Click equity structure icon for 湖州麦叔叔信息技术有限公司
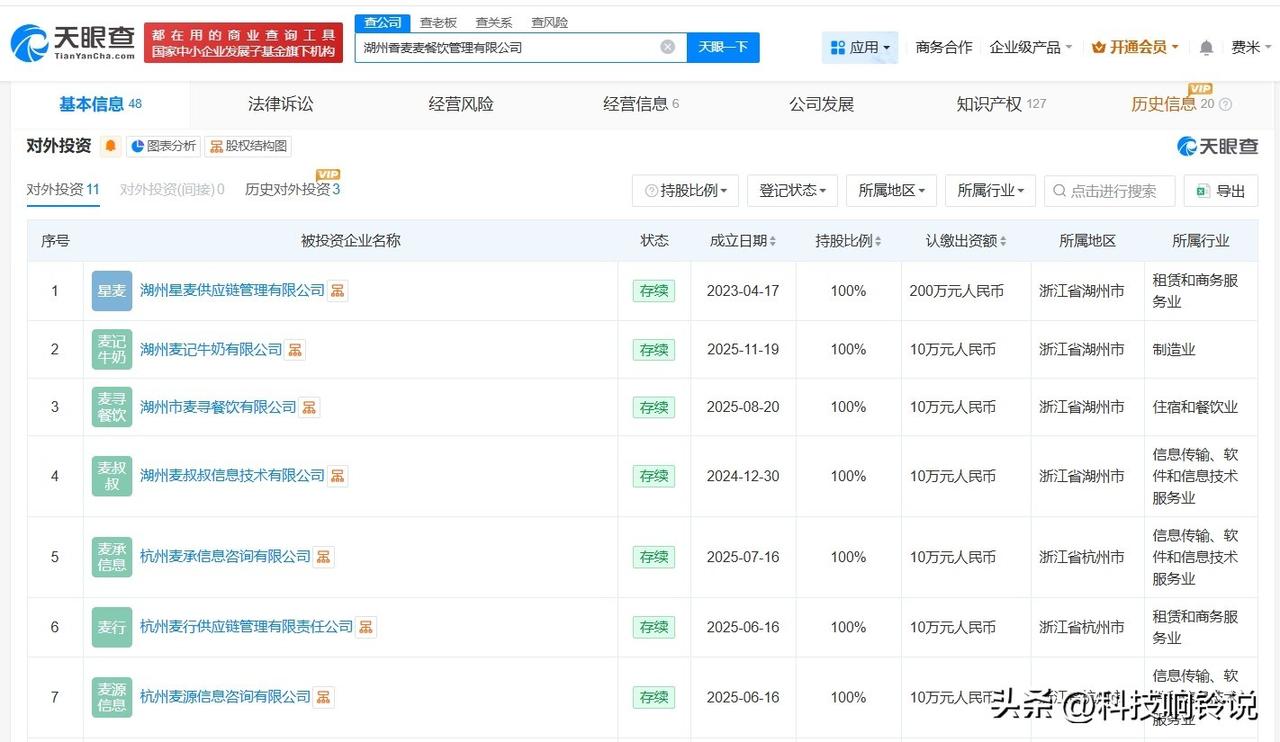The height and width of the screenshot is (742, 1280). tap(338, 476)
